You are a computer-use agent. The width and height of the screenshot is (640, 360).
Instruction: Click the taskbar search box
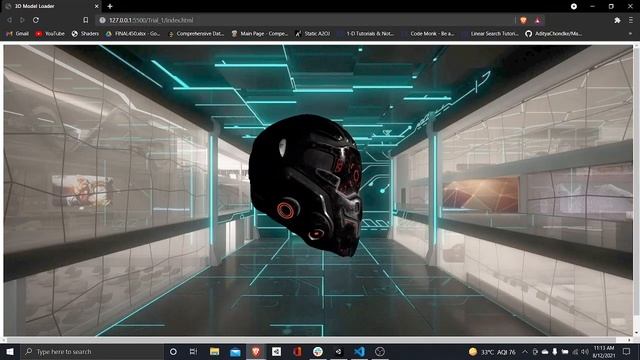[92, 351]
